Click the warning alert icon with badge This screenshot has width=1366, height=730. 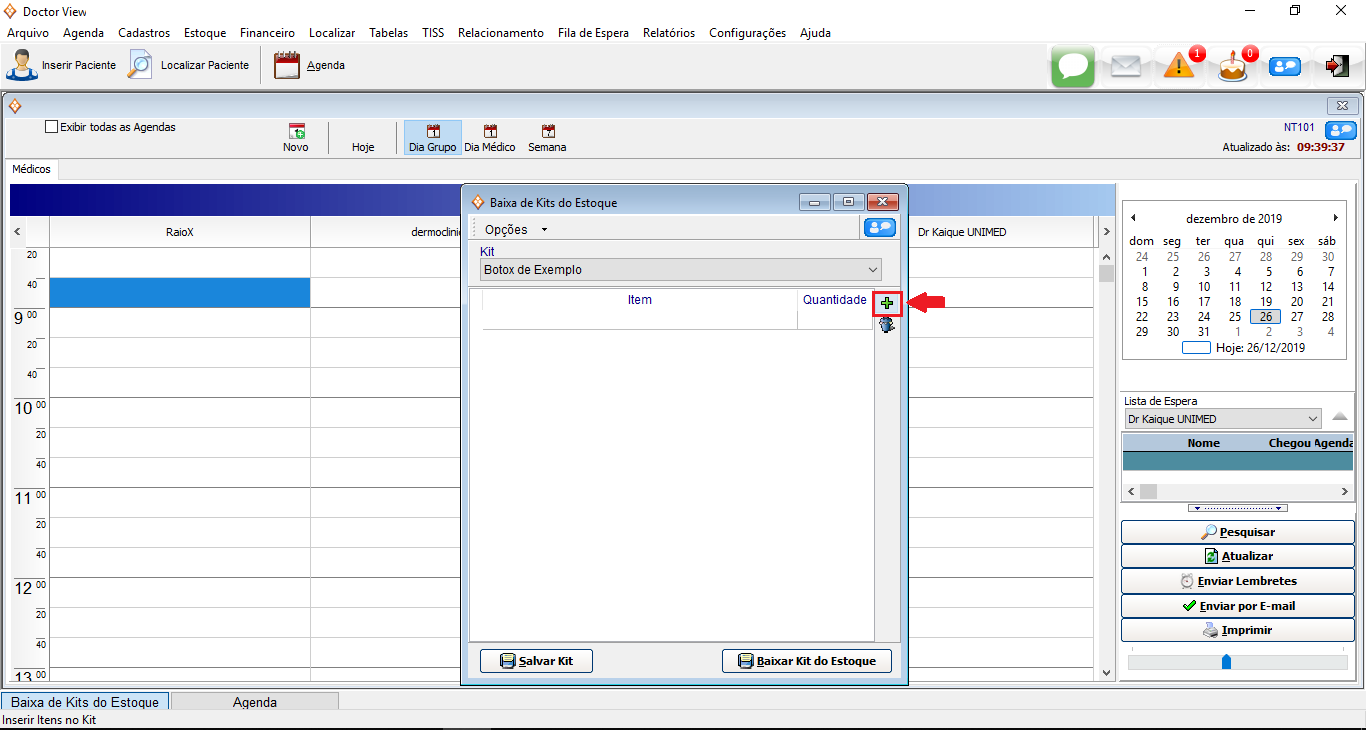(x=1179, y=67)
